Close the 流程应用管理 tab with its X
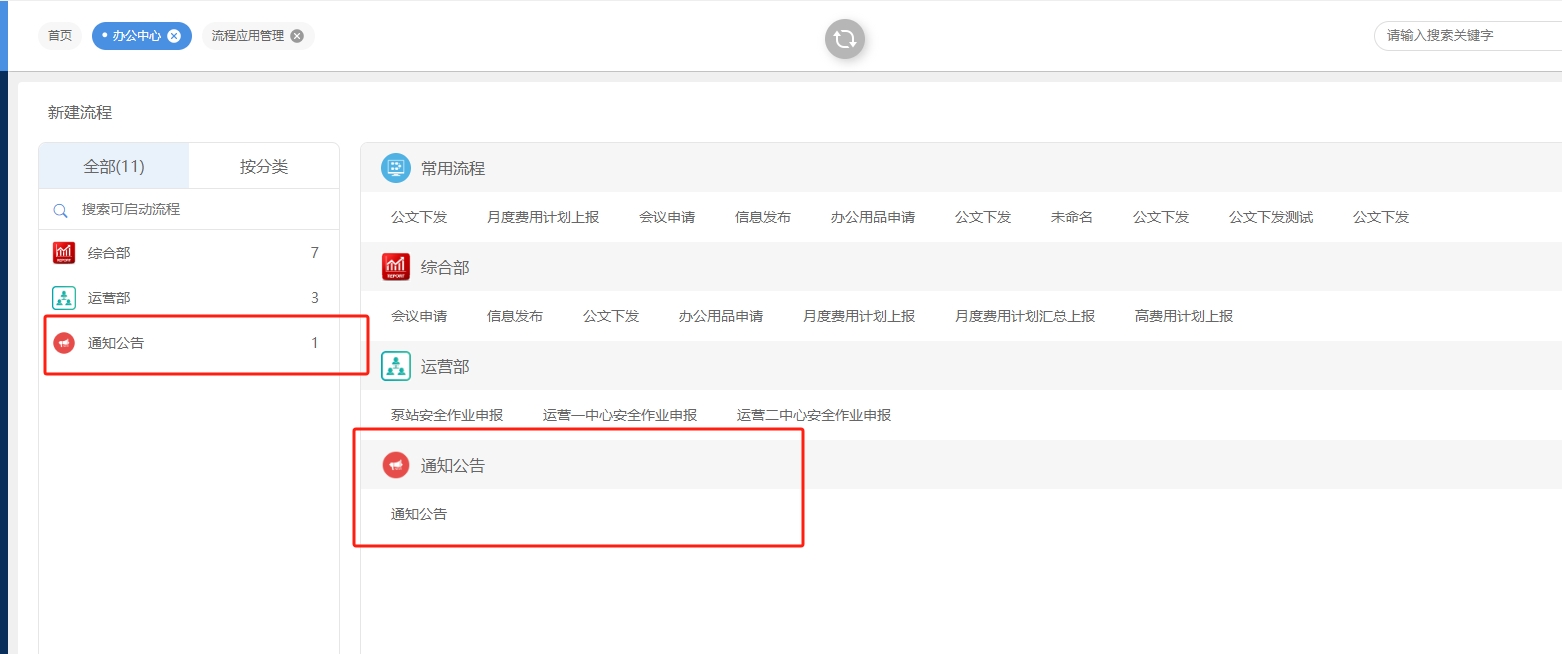Screen dimensions: 1562x654 (x=297, y=36)
